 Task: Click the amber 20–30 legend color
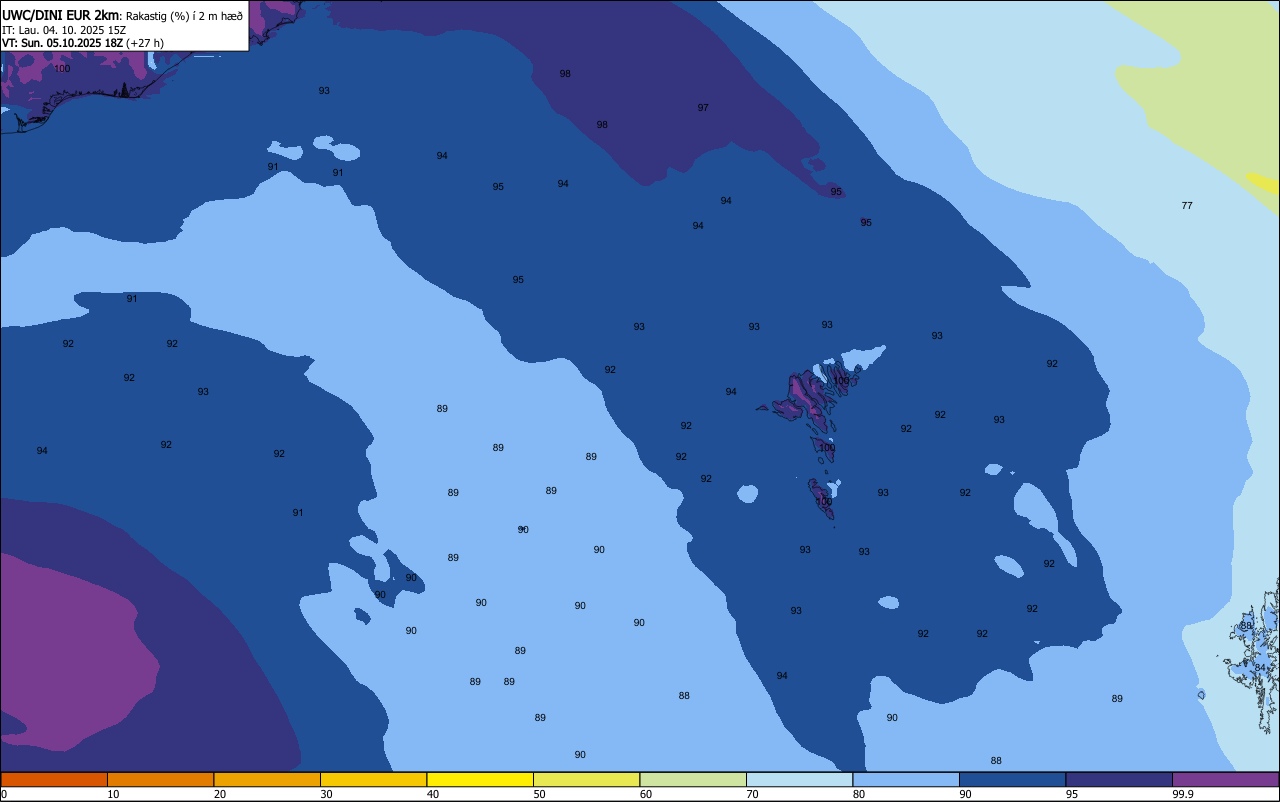point(267,779)
